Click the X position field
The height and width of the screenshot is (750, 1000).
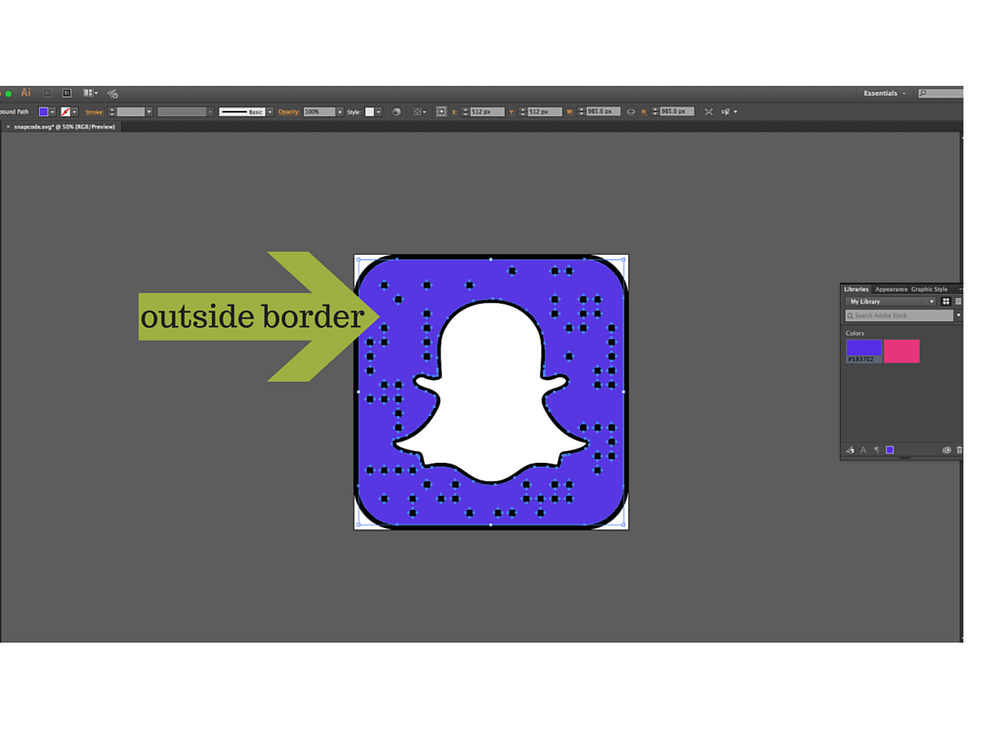tap(487, 112)
